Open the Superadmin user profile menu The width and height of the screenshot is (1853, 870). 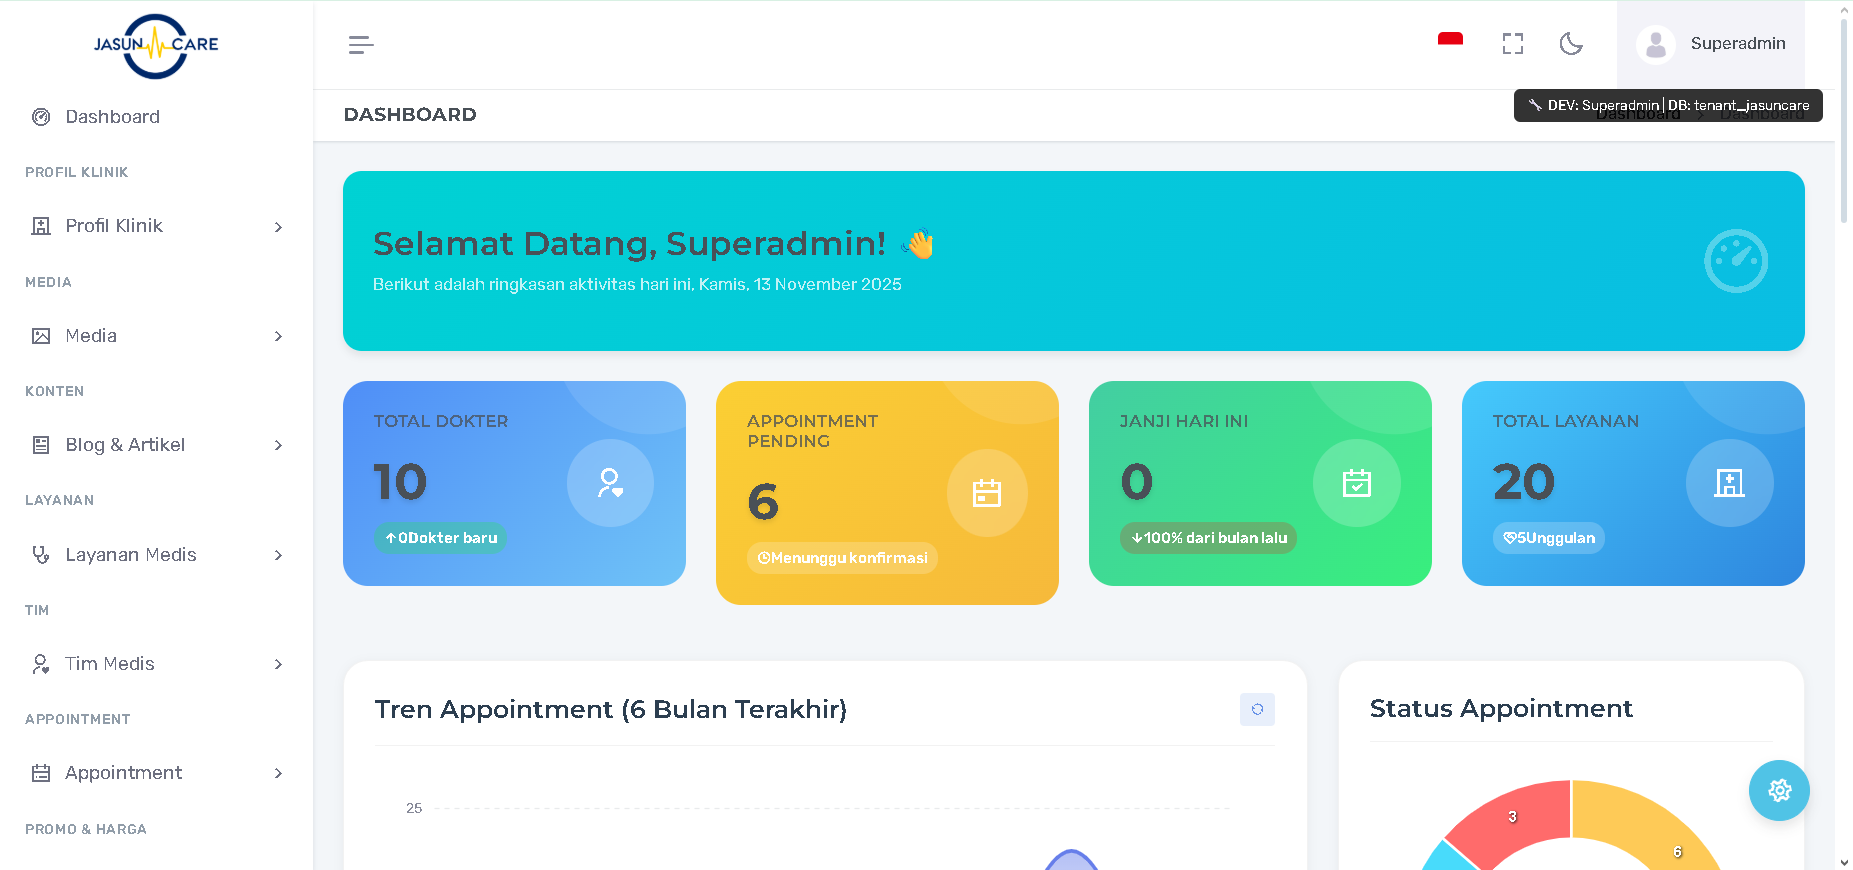click(1711, 44)
